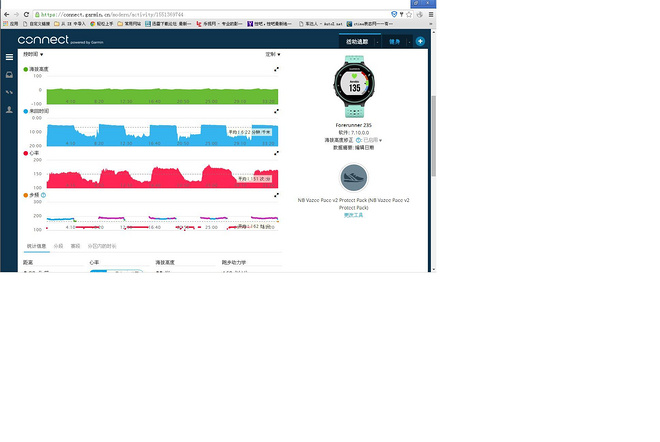660x442 pixels.
Task: Open the 按时间 dropdown
Action: (33, 54)
